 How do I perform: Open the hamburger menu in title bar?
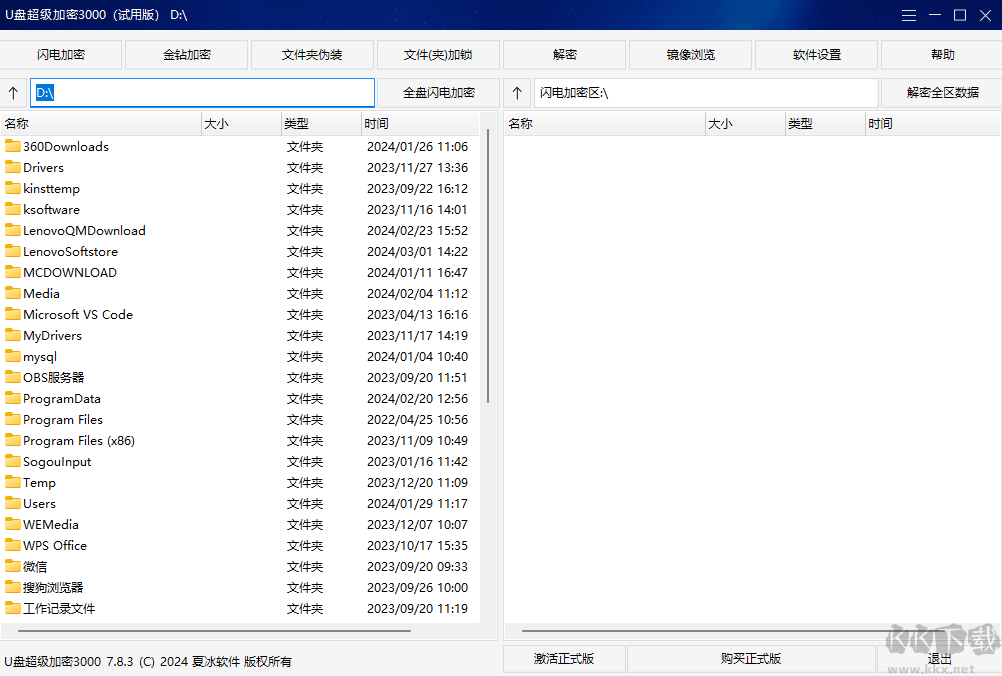point(908,15)
